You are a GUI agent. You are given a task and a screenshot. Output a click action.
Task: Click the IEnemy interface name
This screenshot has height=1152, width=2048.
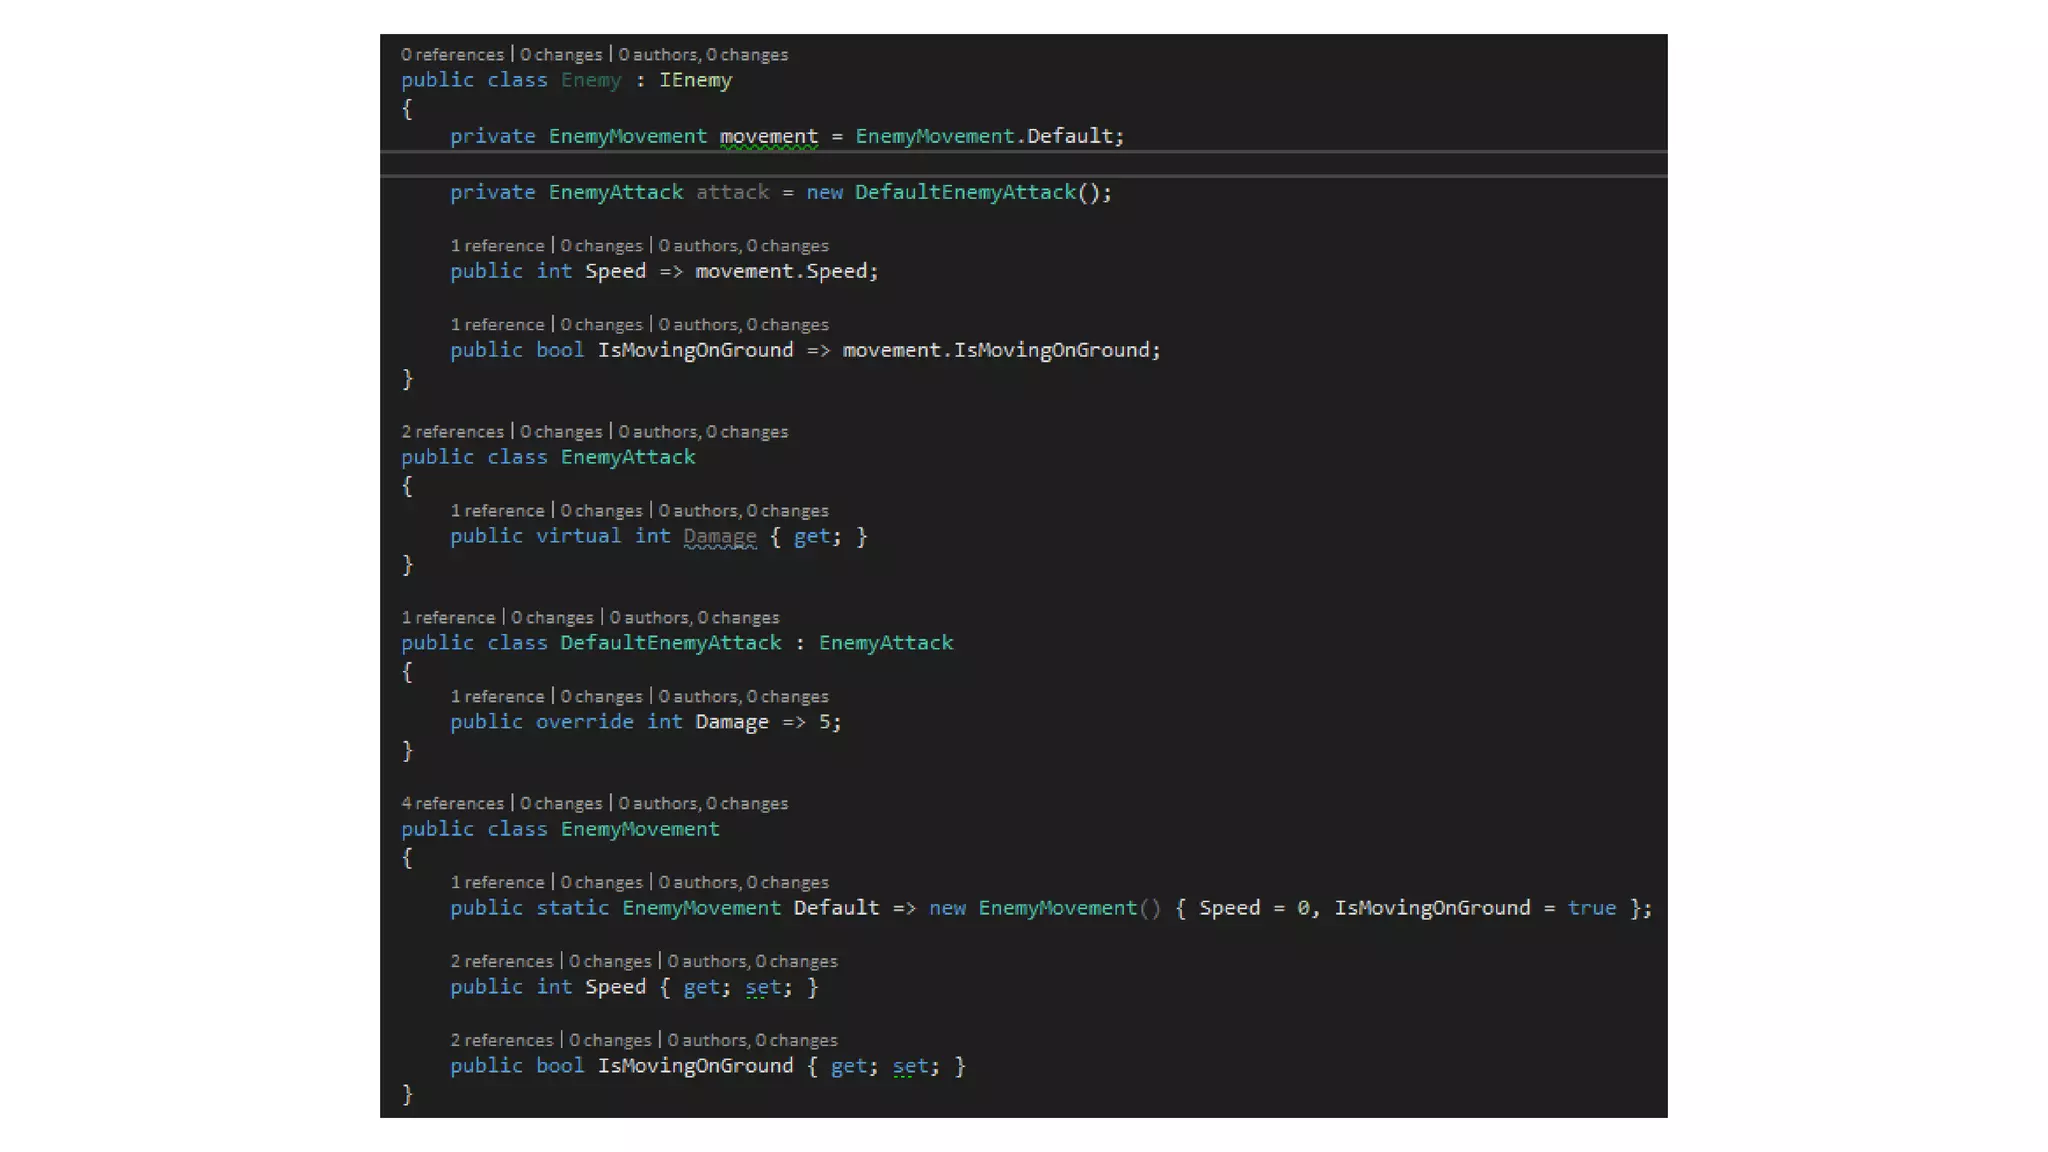[695, 80]
